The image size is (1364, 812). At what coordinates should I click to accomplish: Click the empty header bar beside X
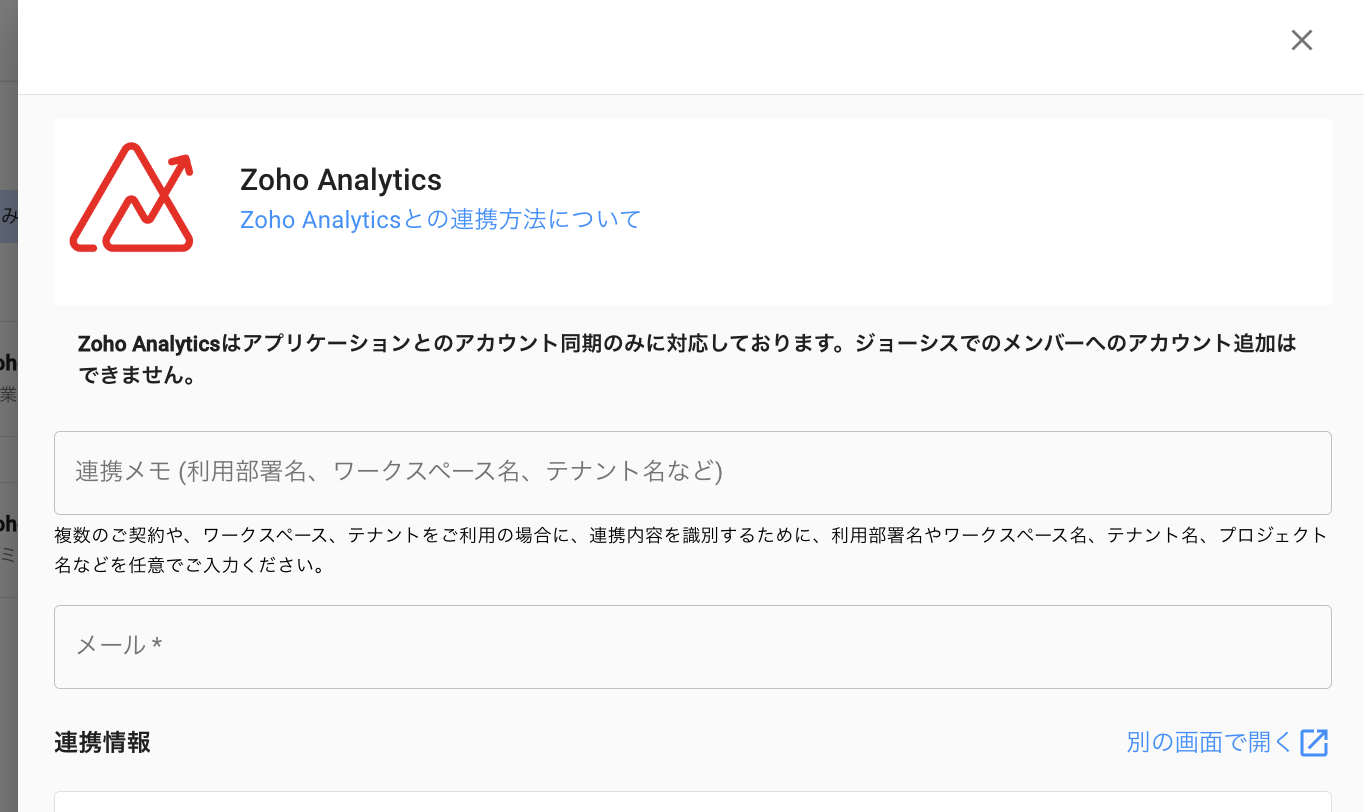pos(650,46)
